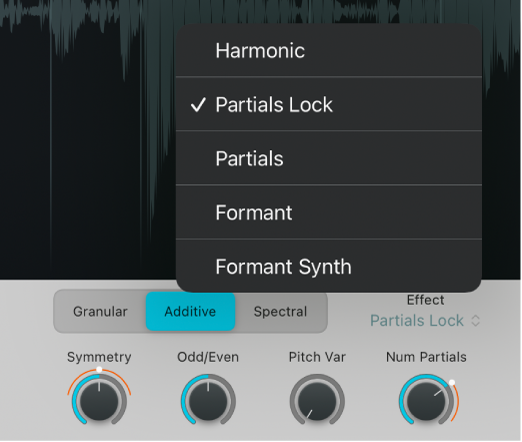Click the Pitch Var label text
522x442 pixels.
317,357
